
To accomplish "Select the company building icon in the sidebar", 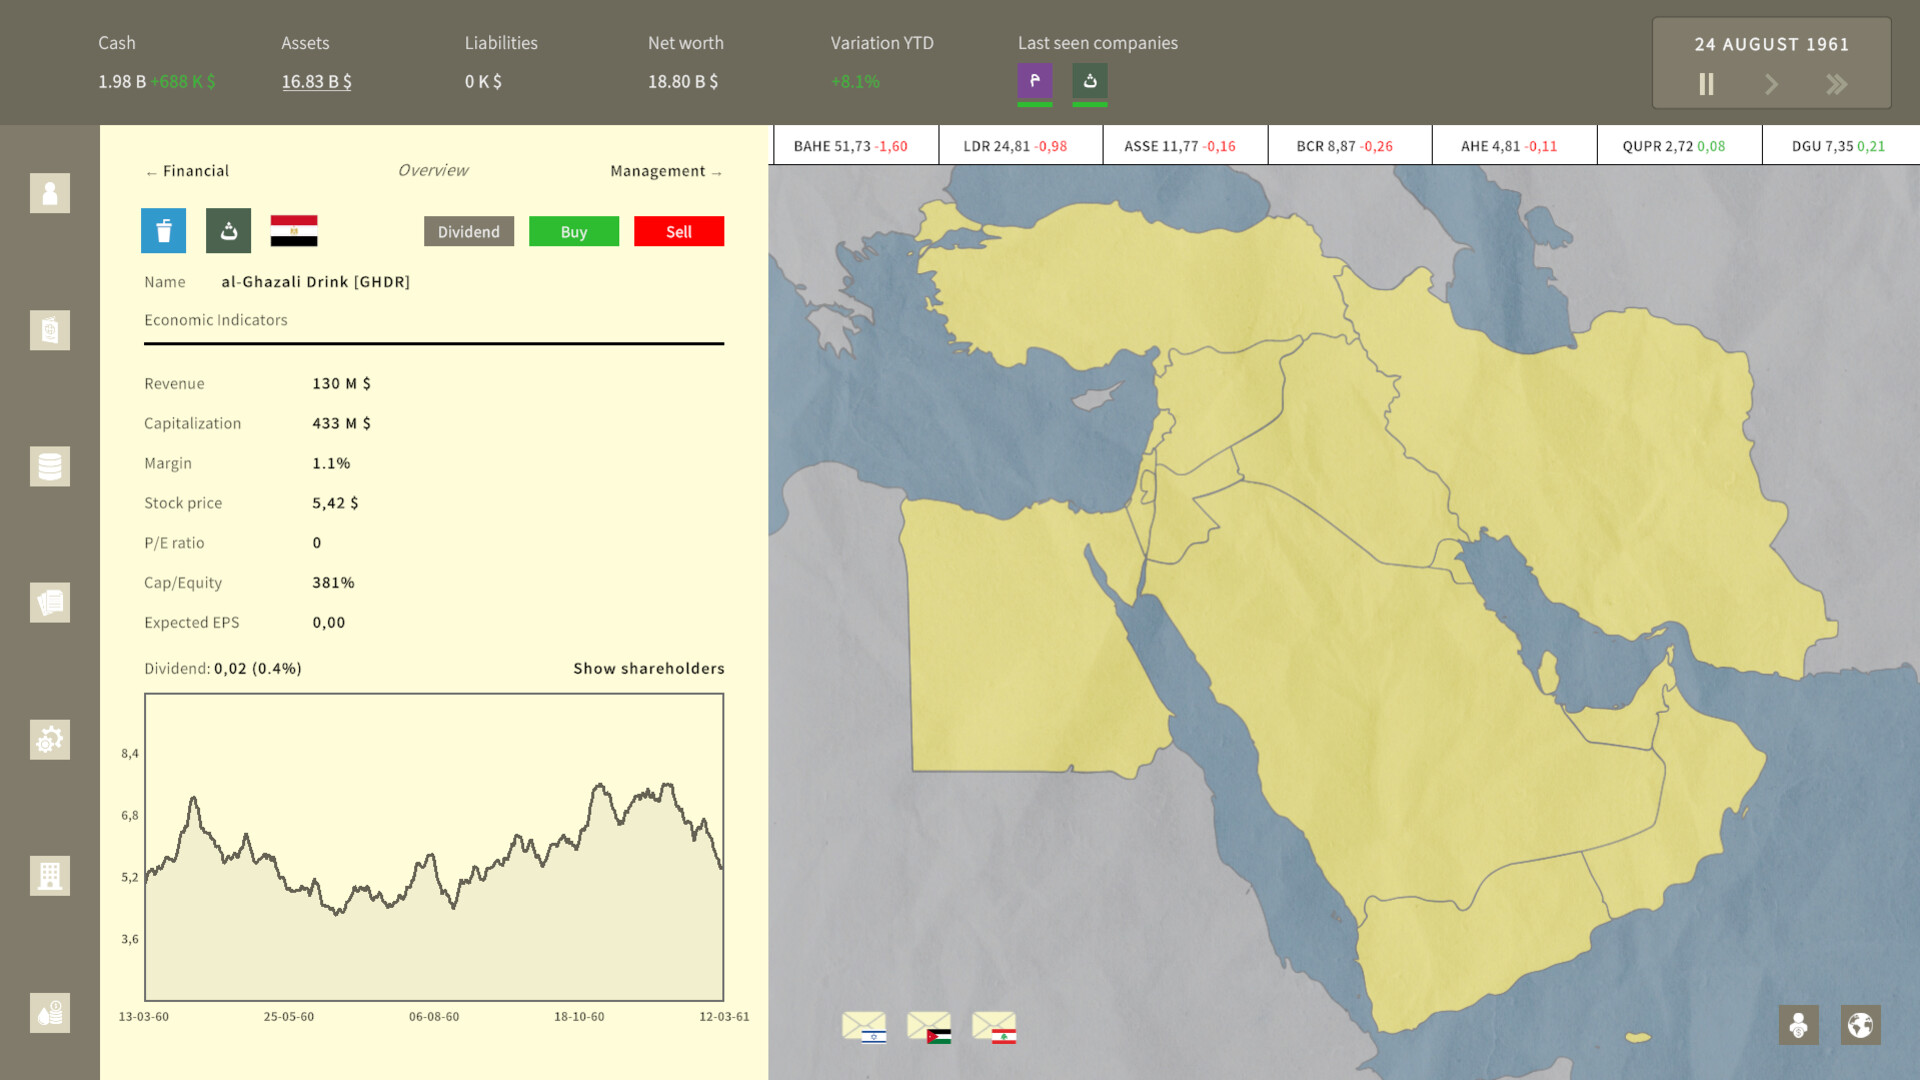I will (x=49, y=875).
